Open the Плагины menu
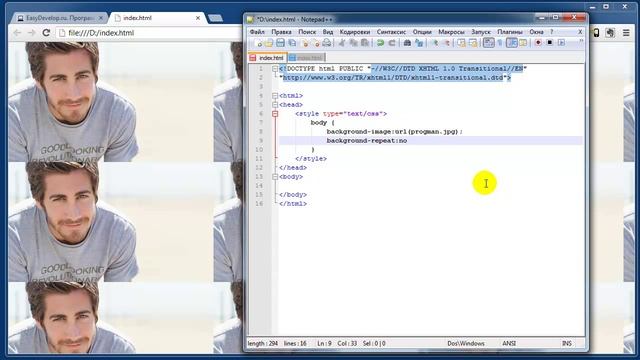Image resolution: width=640 pixels, height=360 pixels. (509, 32)
